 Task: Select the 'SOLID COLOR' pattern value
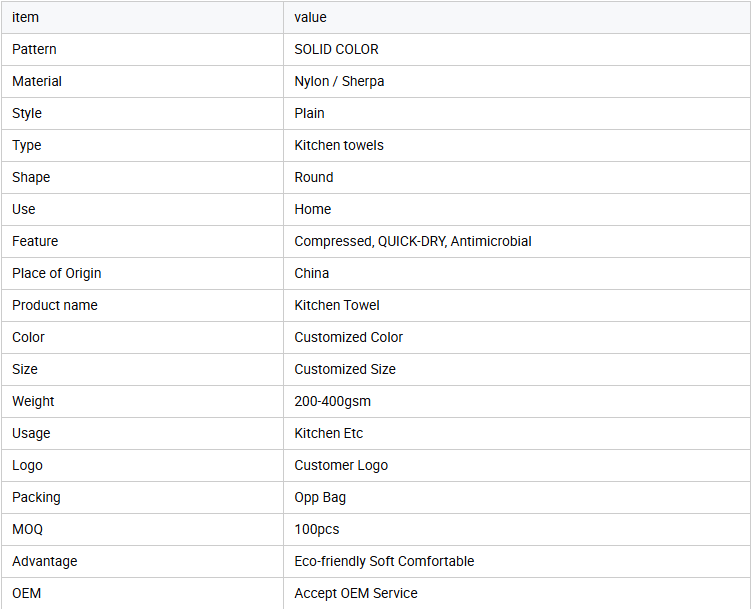(336, 49)
